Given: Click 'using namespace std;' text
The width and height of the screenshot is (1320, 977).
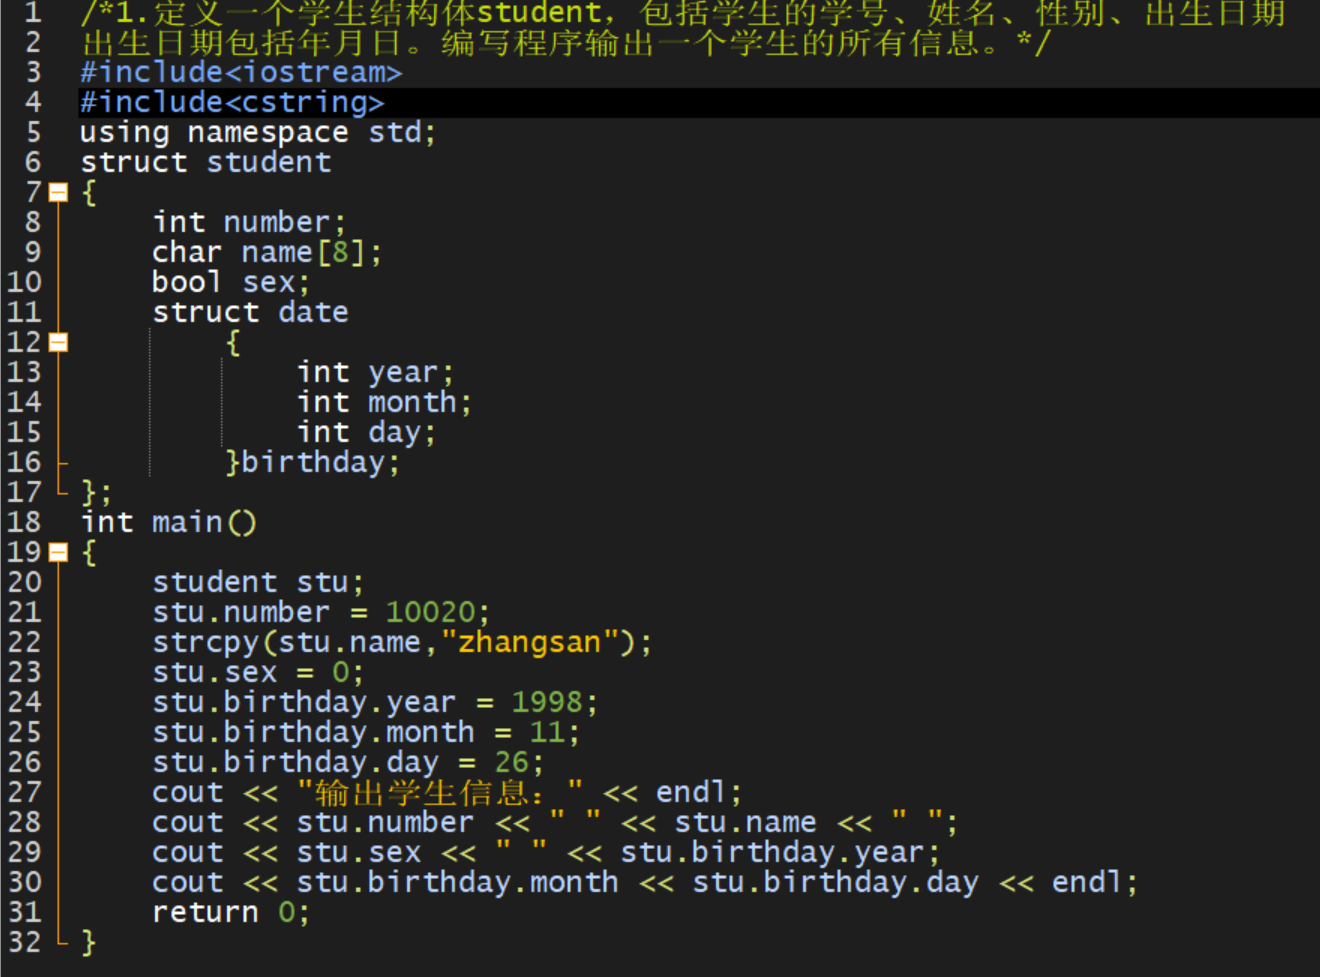Looking at the screenshot, I should [x=258, y=132].
